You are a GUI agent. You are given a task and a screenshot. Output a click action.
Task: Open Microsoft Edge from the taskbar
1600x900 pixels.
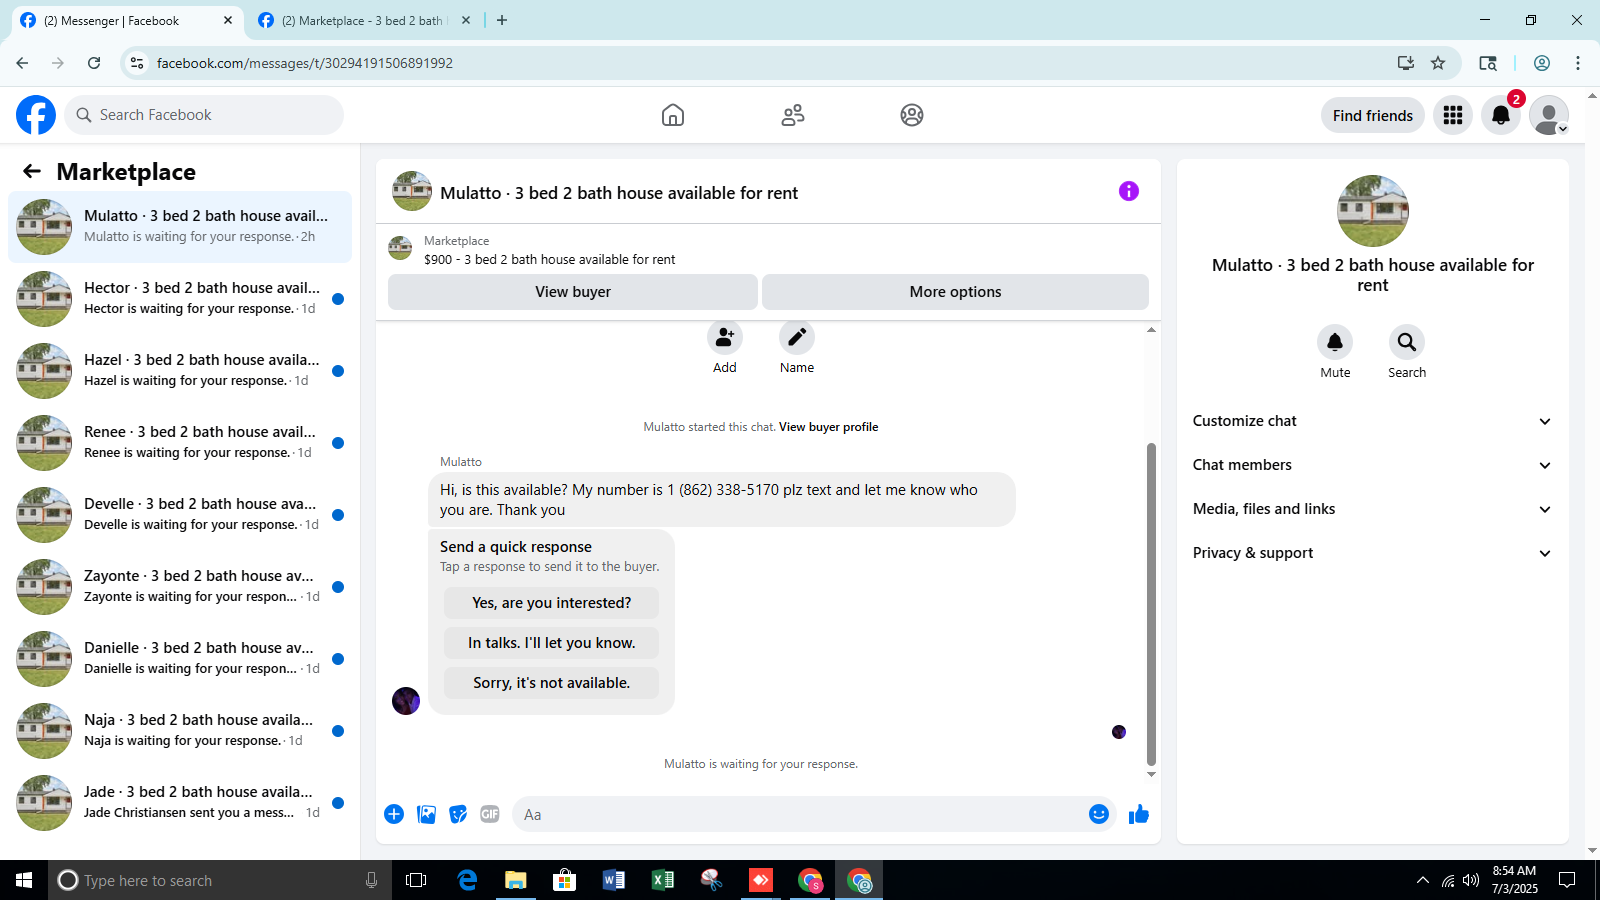pyautogui.click(x=467, y=880)
